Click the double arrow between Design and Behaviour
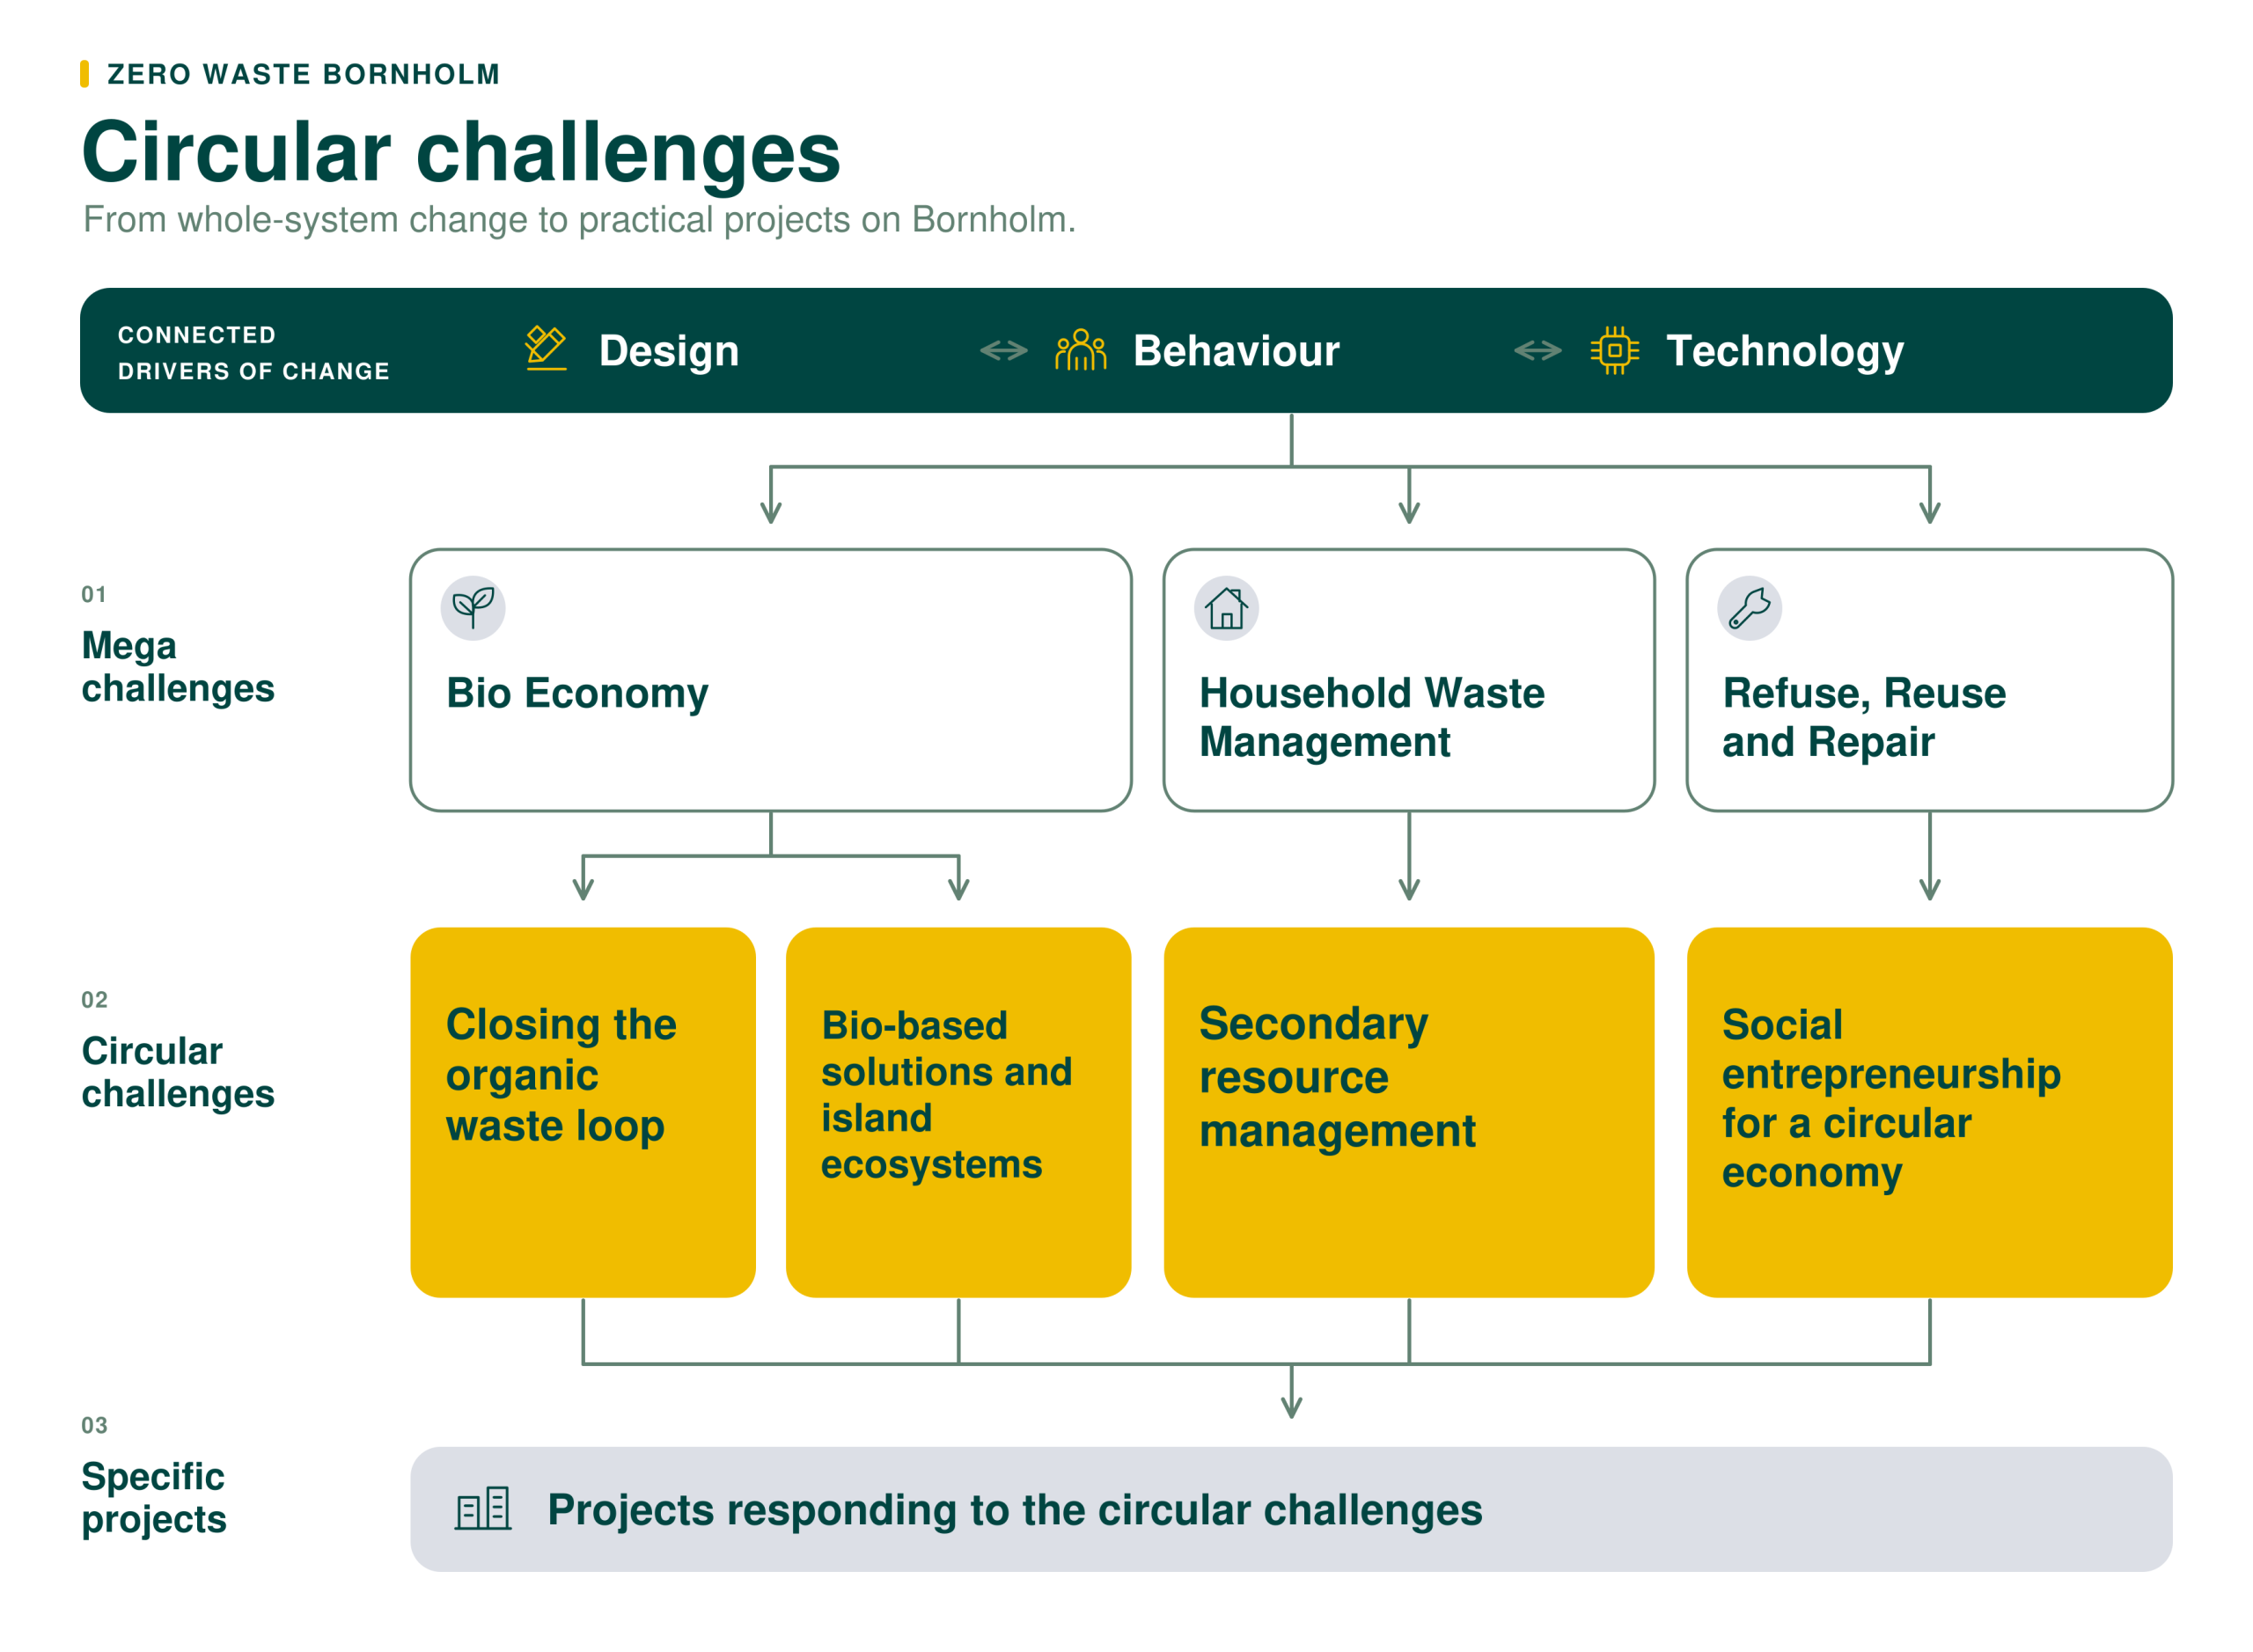The width and height of the screenshot is (2253, 1652). coord(1003,350)
